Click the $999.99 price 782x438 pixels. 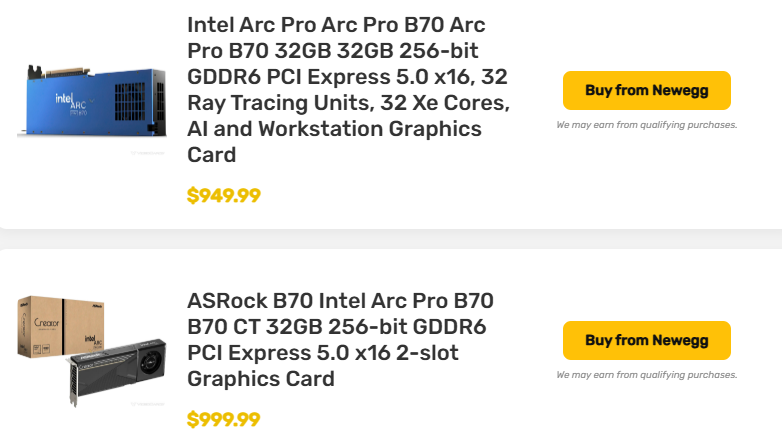pyautogui.click(x=224, y=419)
